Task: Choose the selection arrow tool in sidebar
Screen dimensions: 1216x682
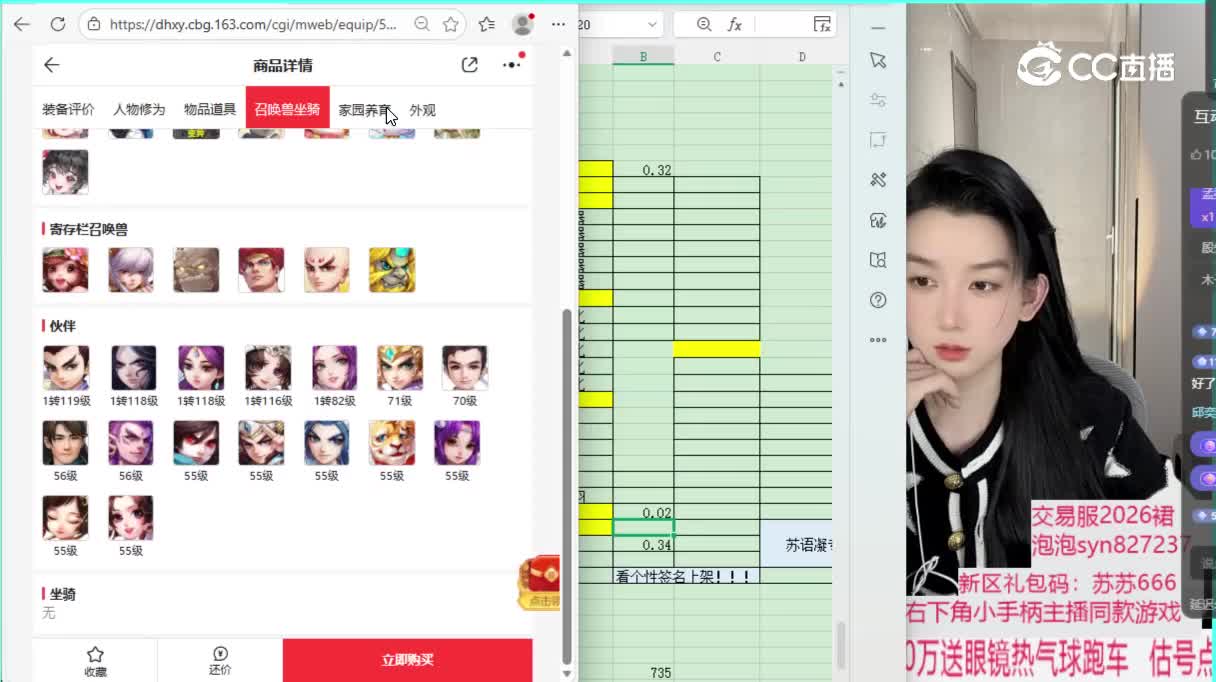Action: [x=878, y=60]
